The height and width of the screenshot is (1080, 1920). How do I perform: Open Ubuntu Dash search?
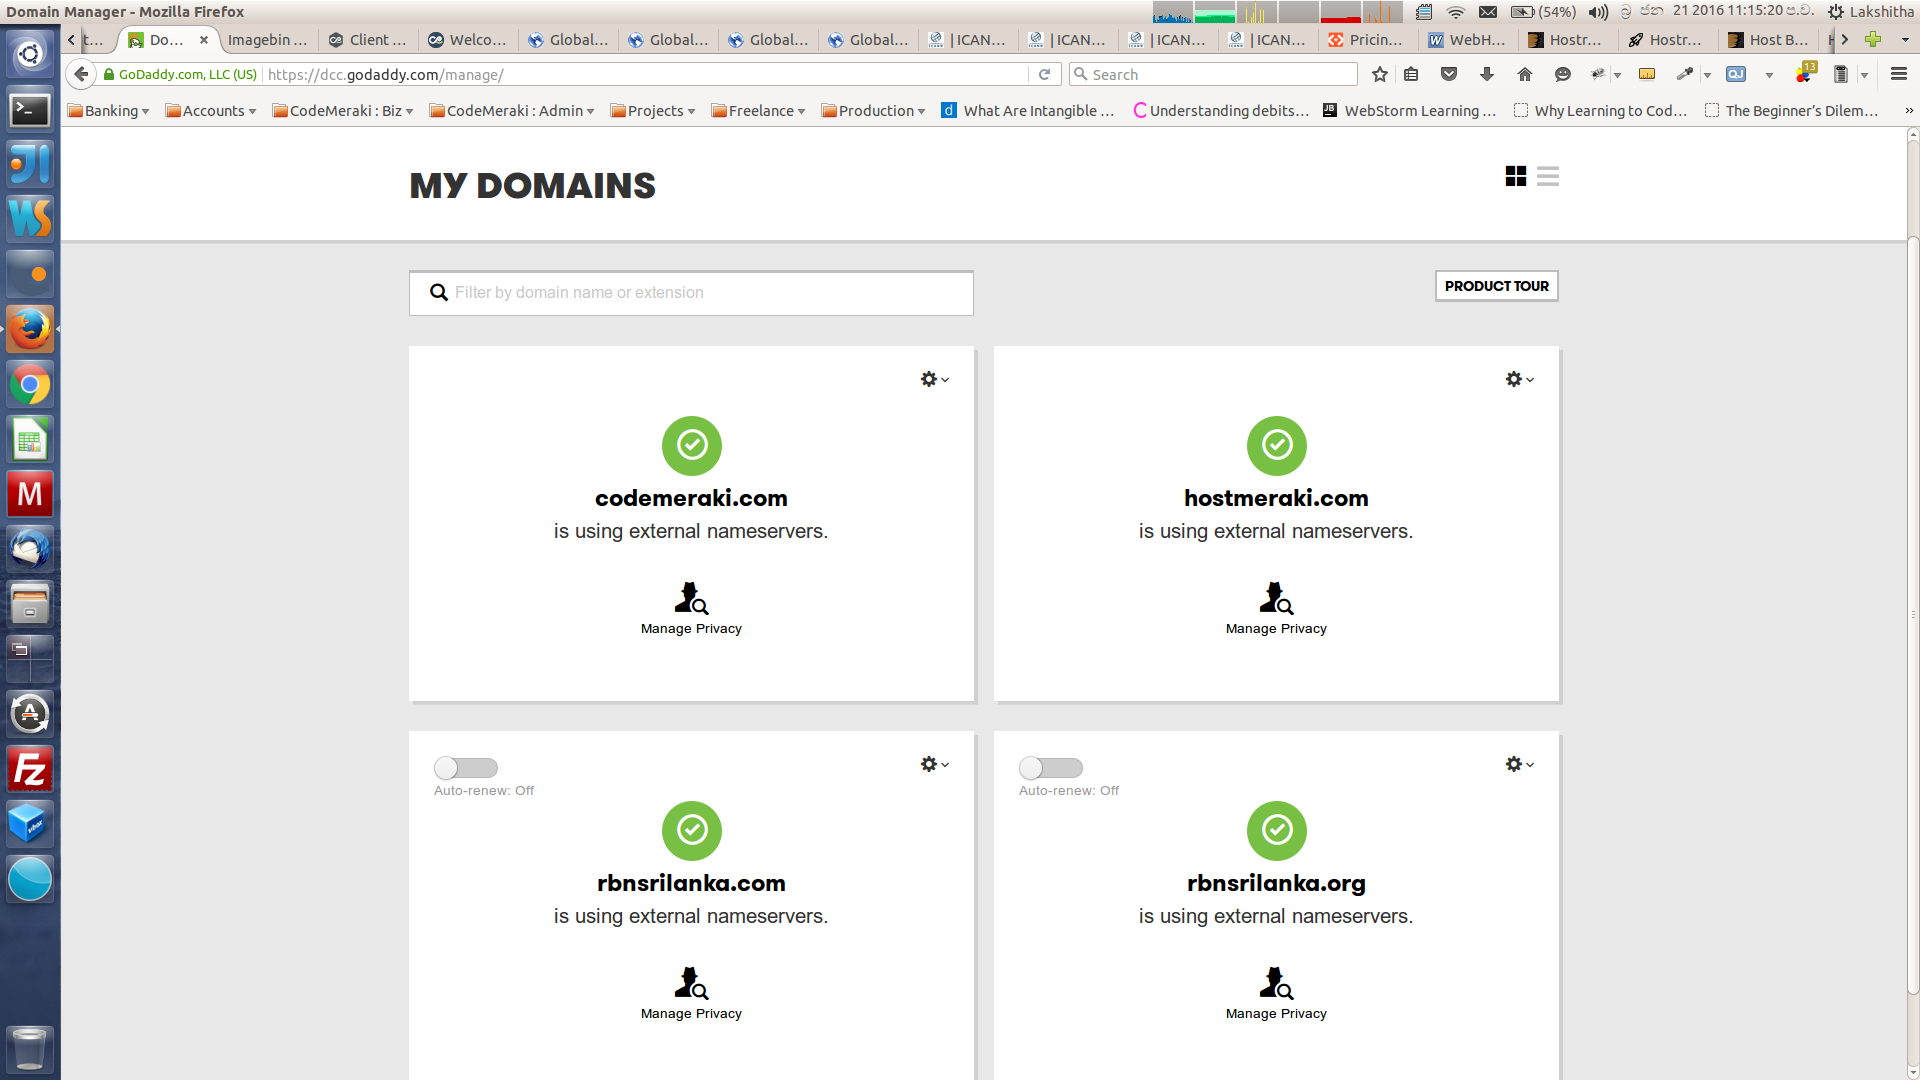30,53
